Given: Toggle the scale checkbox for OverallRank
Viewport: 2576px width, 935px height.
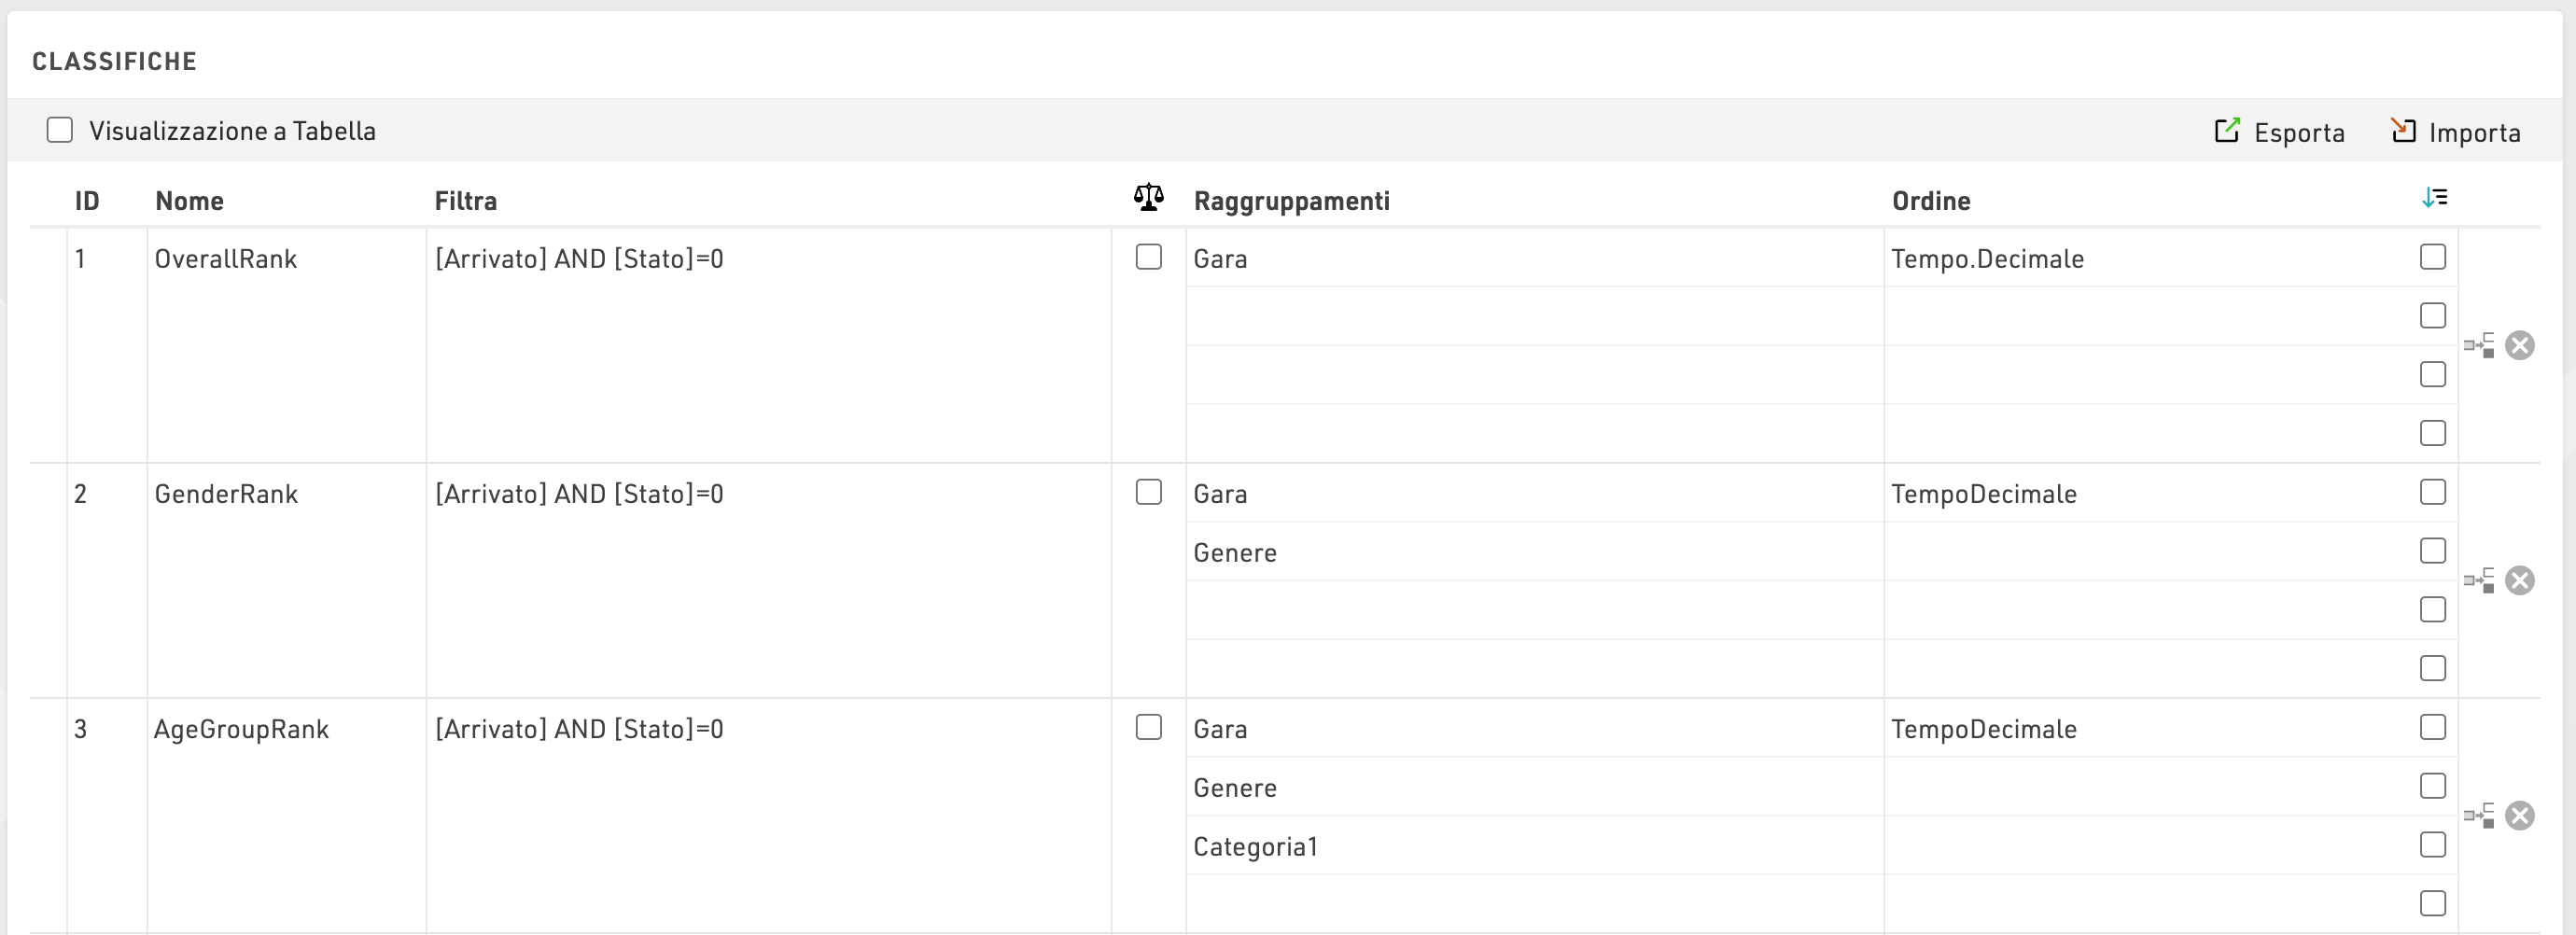Looking at the screenshot, I should coord(1148,258).
